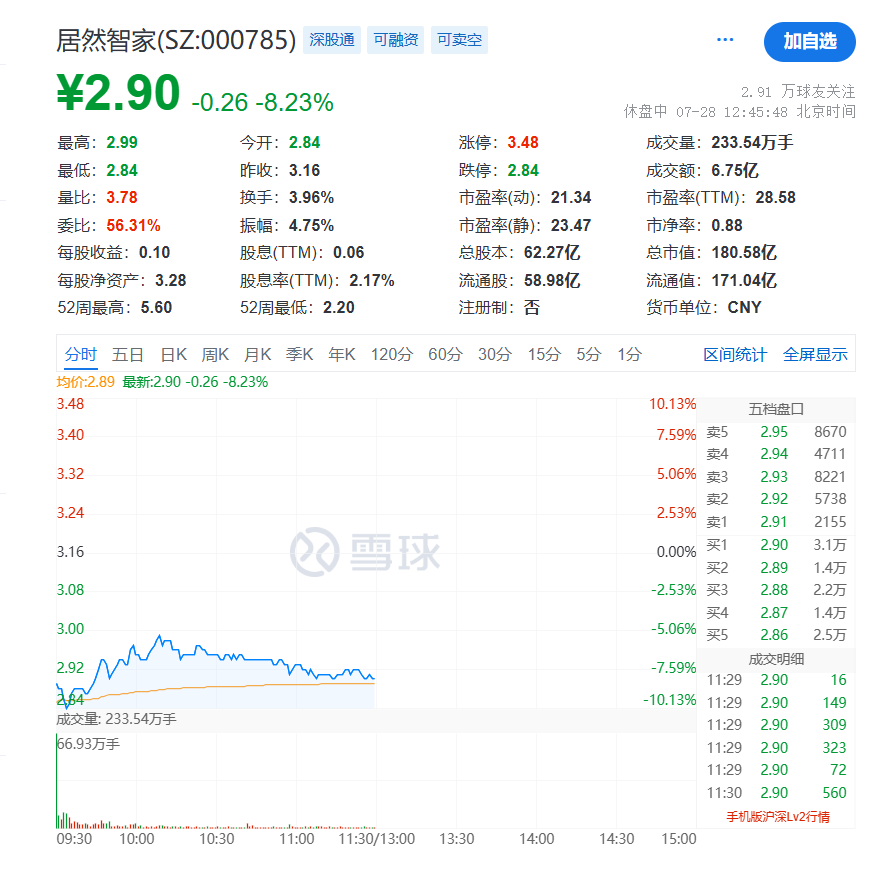Select the 买2 row at 2.89
This screenshot has width=869, height=877.
click(x=776, y=568)
